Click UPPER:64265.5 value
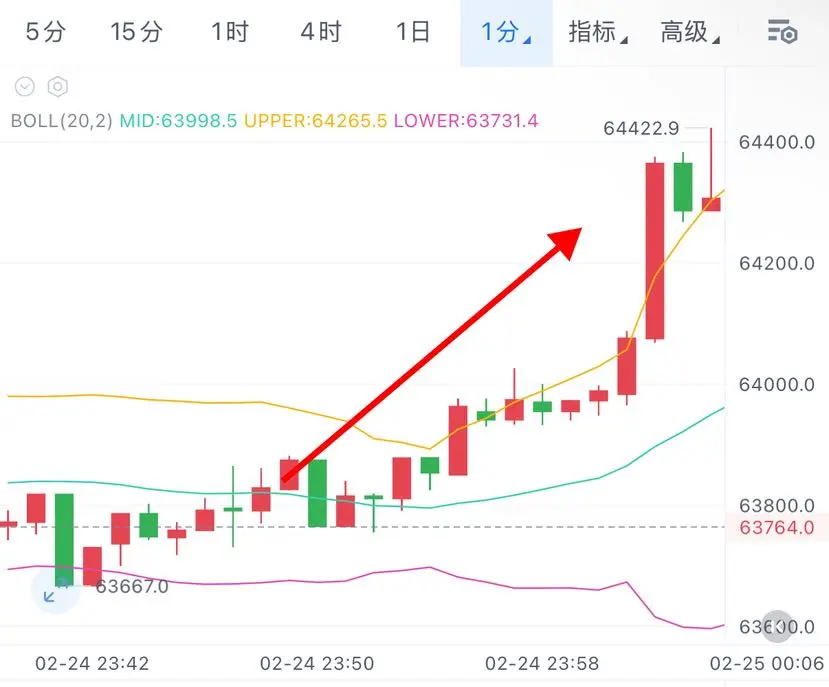The width and height of the screenshot is (829, 687). (x=316, y=121)
